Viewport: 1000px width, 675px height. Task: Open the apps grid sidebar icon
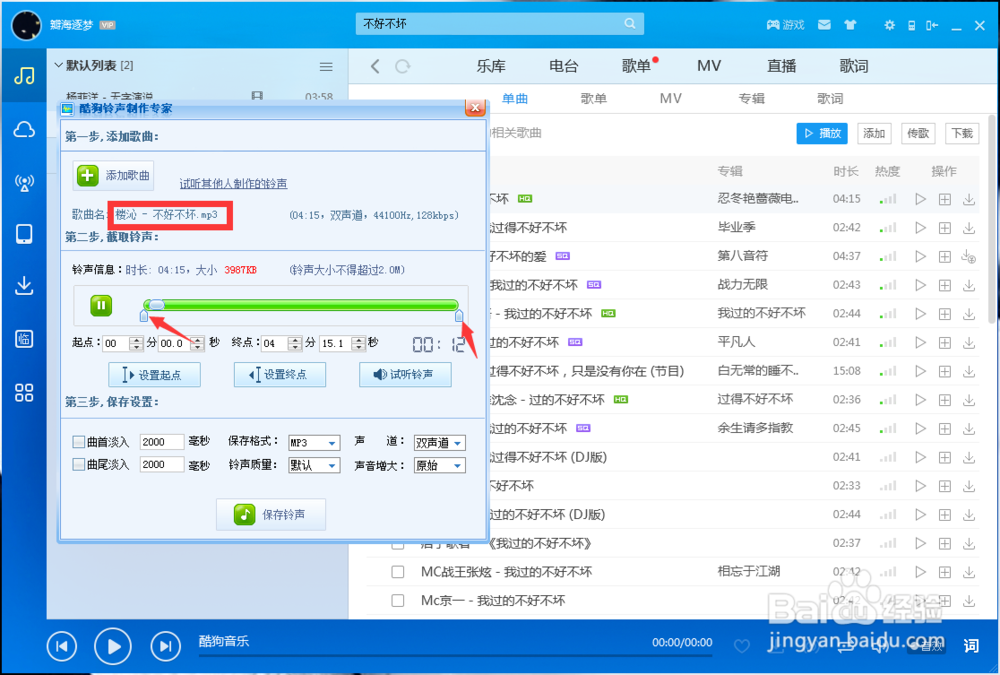(x=24, y=392)
